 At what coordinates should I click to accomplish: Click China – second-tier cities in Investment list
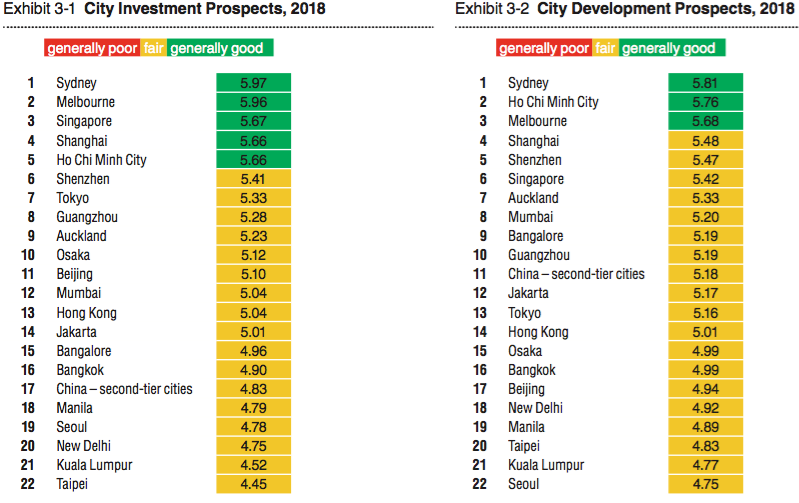click(x=124, y=389)
